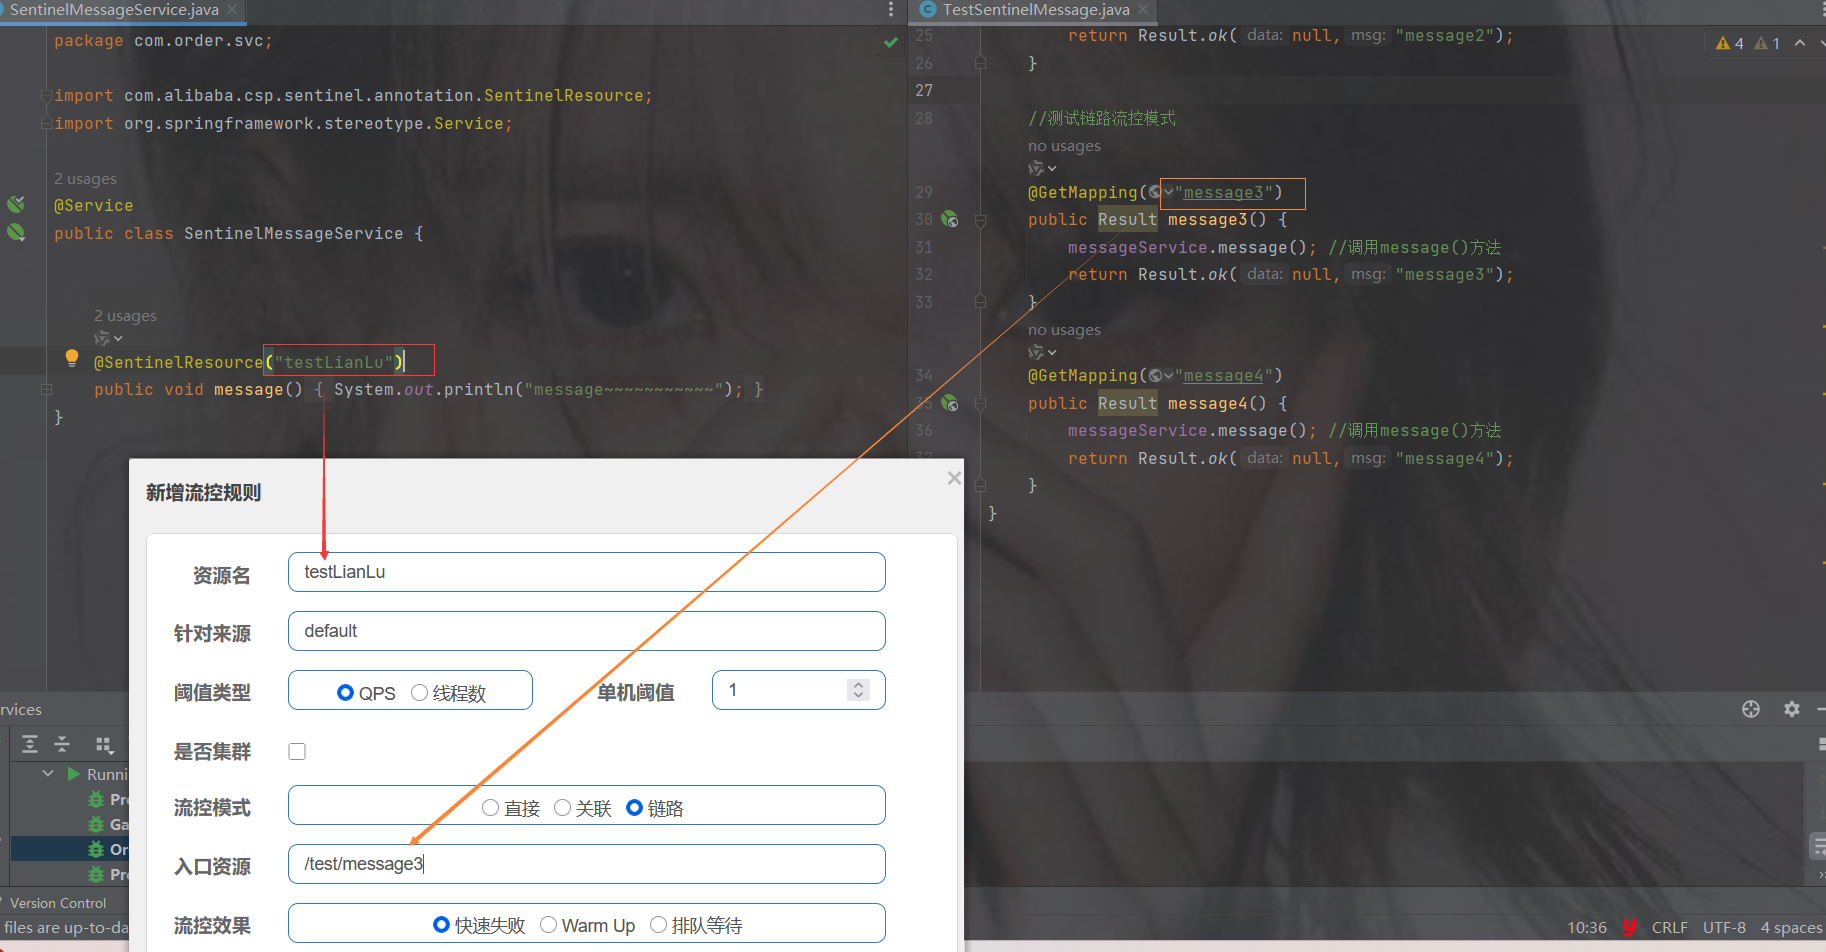Fold message3 method at line 30
1826x952 pixels.
980,220
